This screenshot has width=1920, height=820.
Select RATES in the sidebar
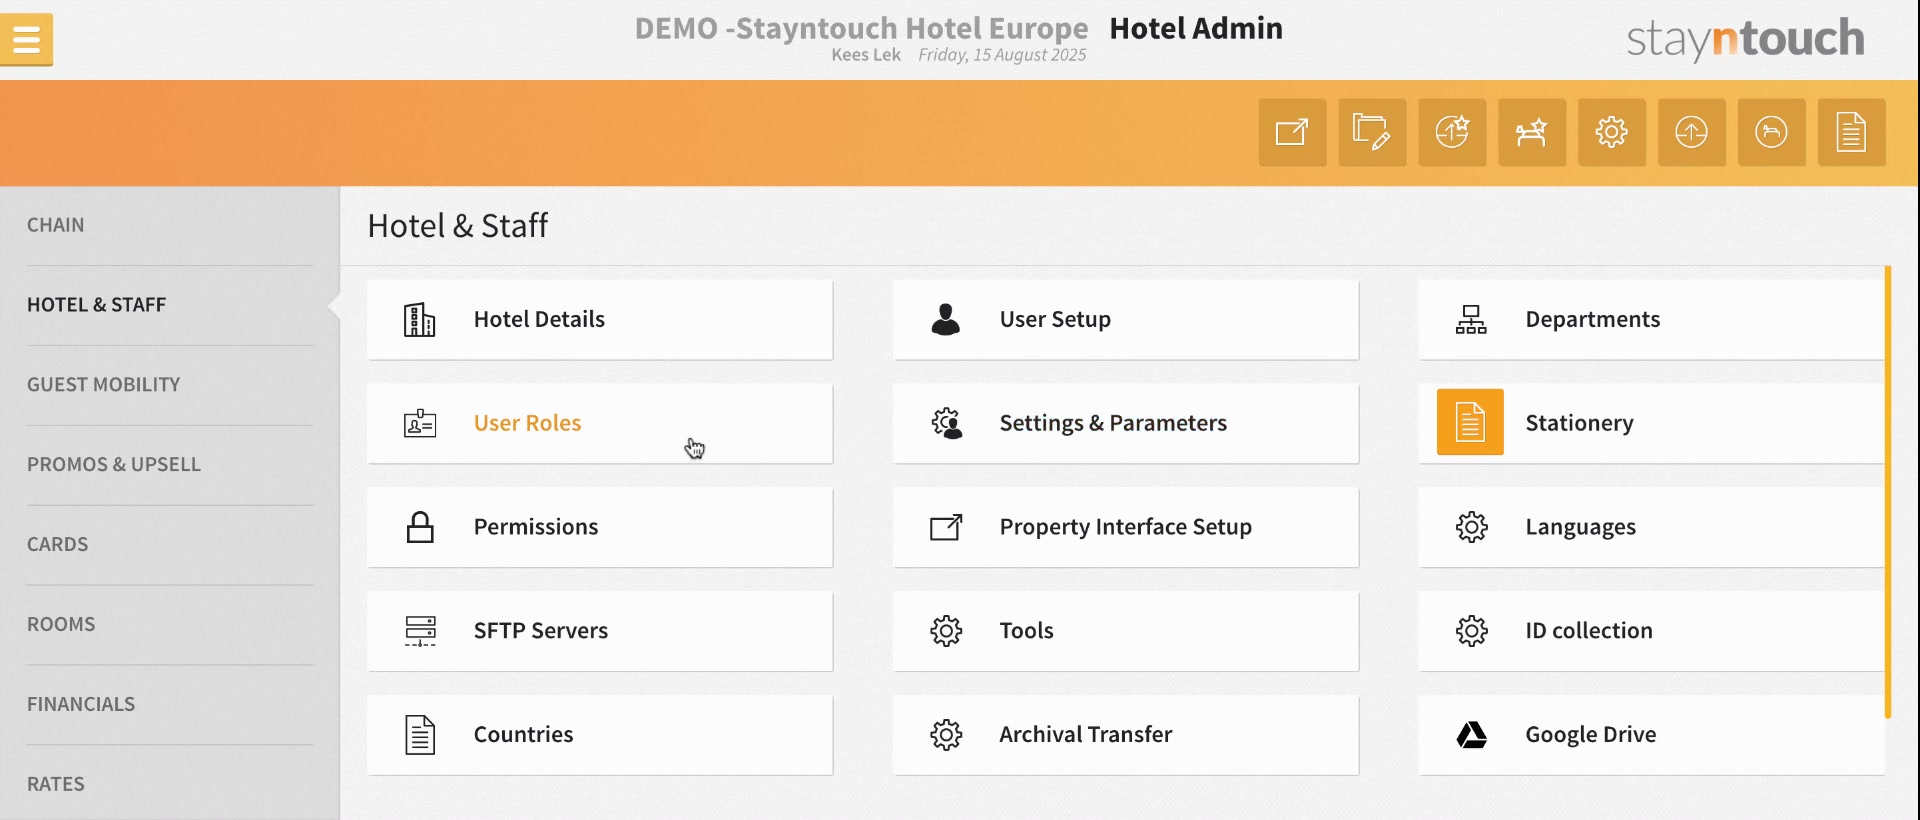click(56, 785)
